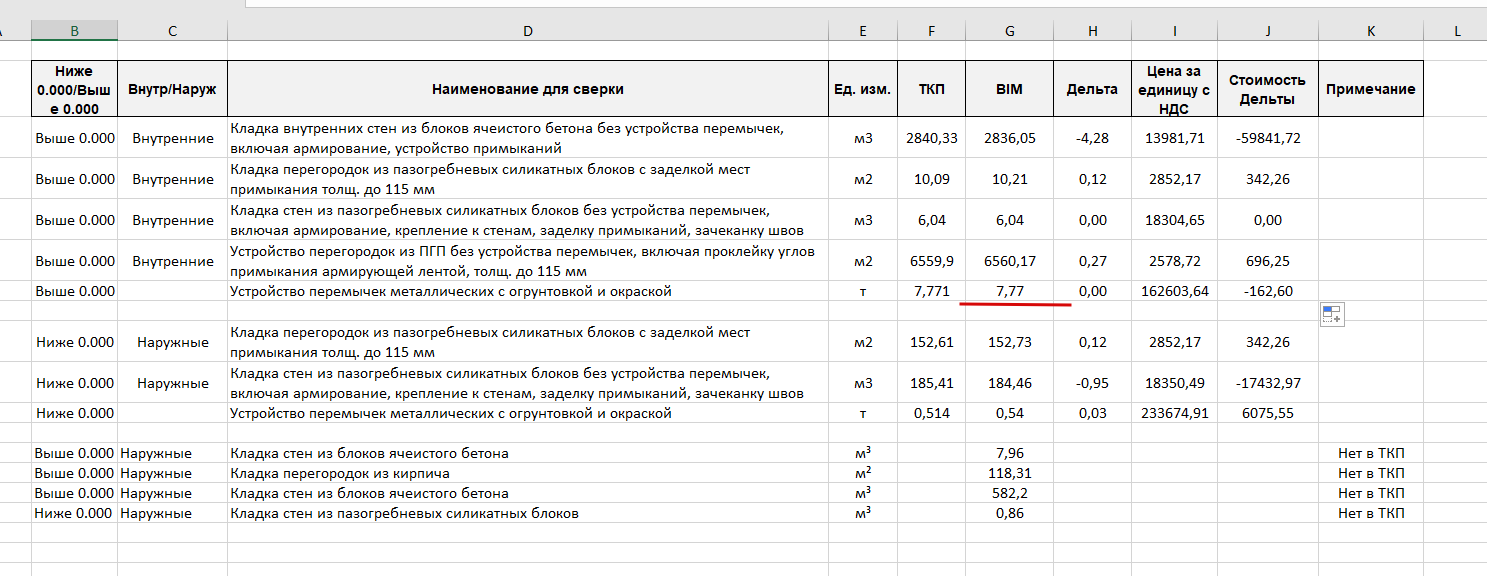Click the 'Примечание' header cell

[1371, 89]
